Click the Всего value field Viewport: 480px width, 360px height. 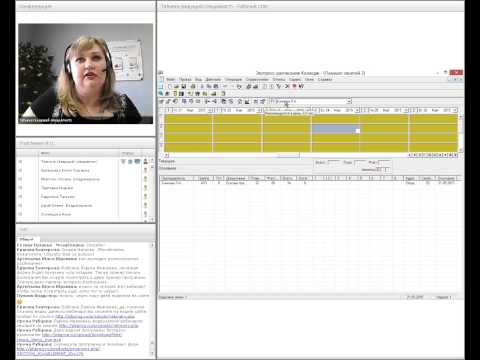(x=334, y=163)
